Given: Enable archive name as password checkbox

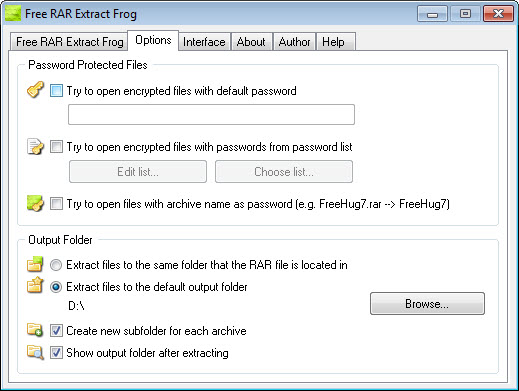Looking at the screenshot, I should tap(56, 203).
